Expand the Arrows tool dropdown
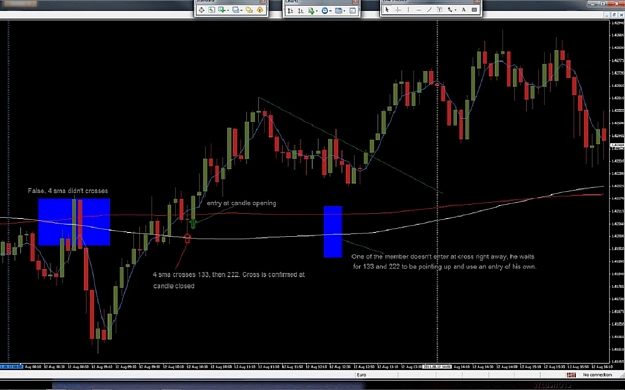Image resolution: width=625 pixels, height=390 pixels. point(456,10)
